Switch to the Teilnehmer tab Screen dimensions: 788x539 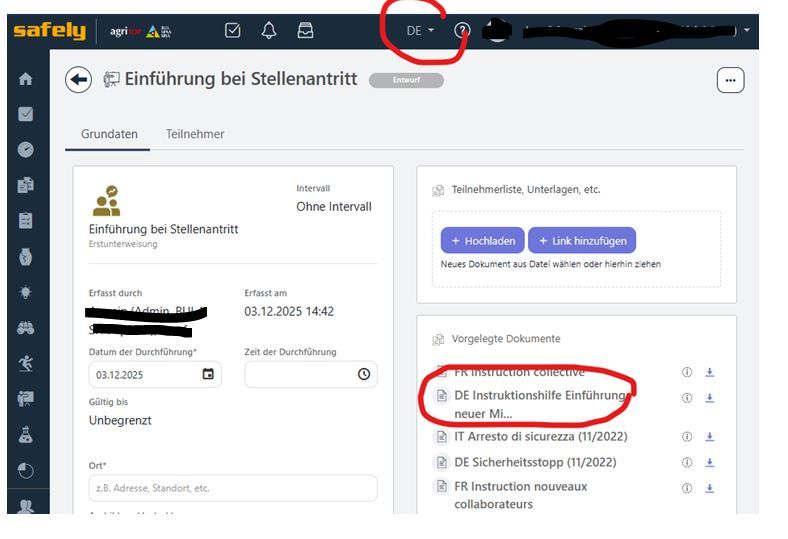click(x=195, y=134)
